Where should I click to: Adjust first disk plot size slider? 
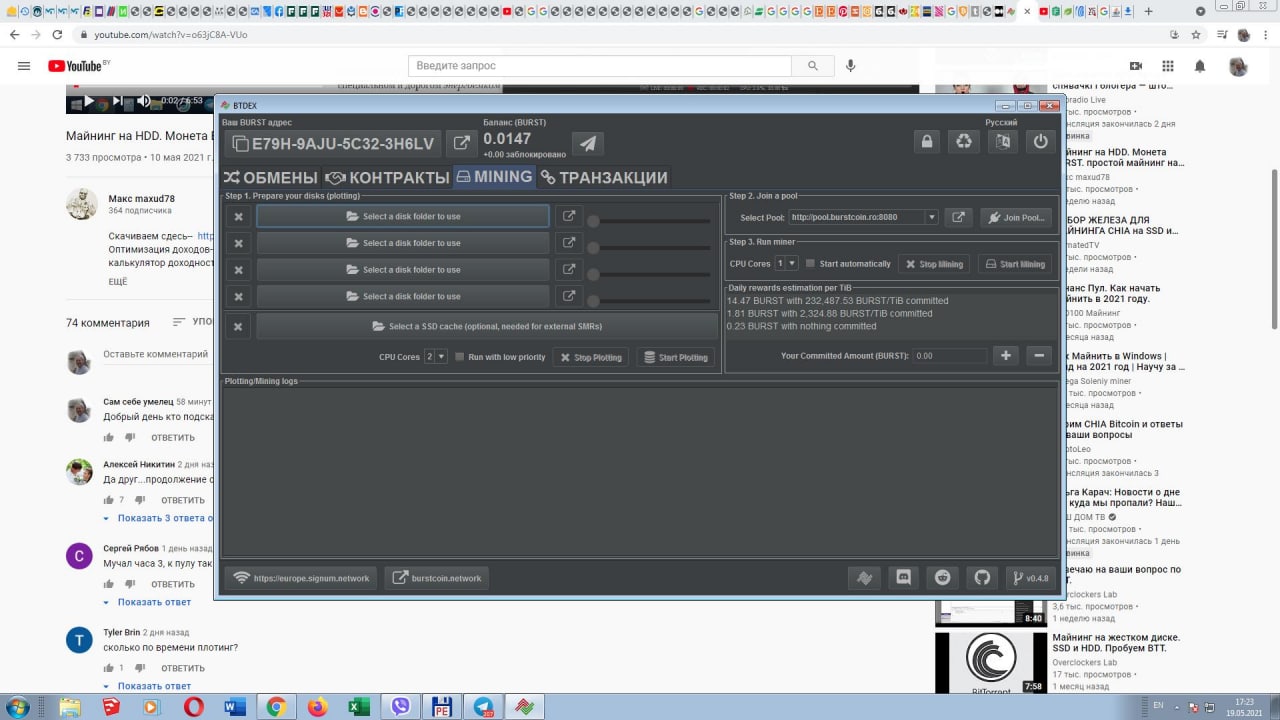point(650,220)
